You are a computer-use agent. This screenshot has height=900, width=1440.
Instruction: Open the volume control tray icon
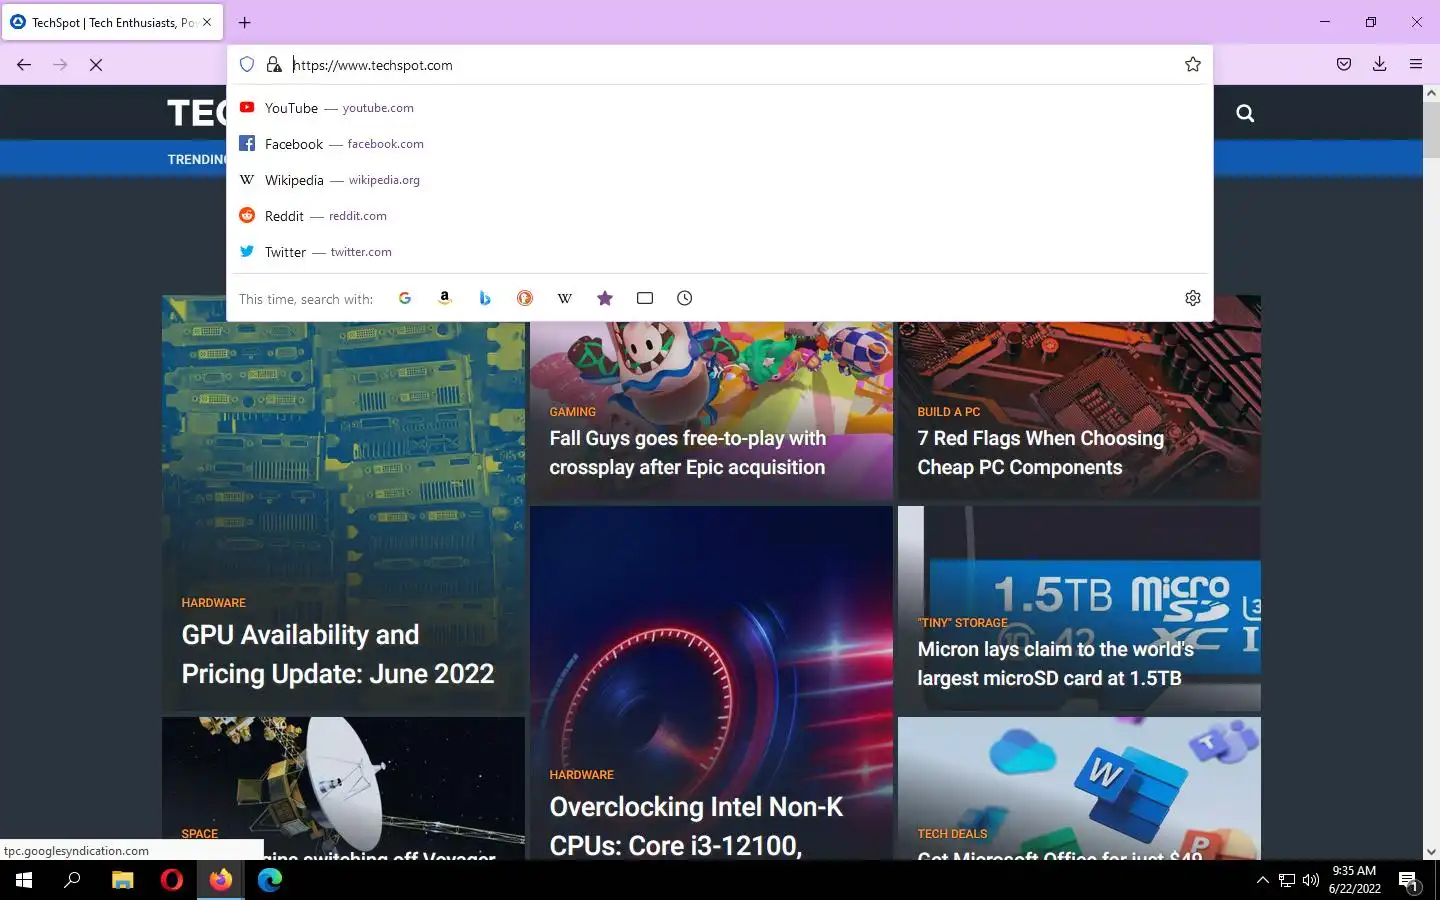click(1311, 880)
